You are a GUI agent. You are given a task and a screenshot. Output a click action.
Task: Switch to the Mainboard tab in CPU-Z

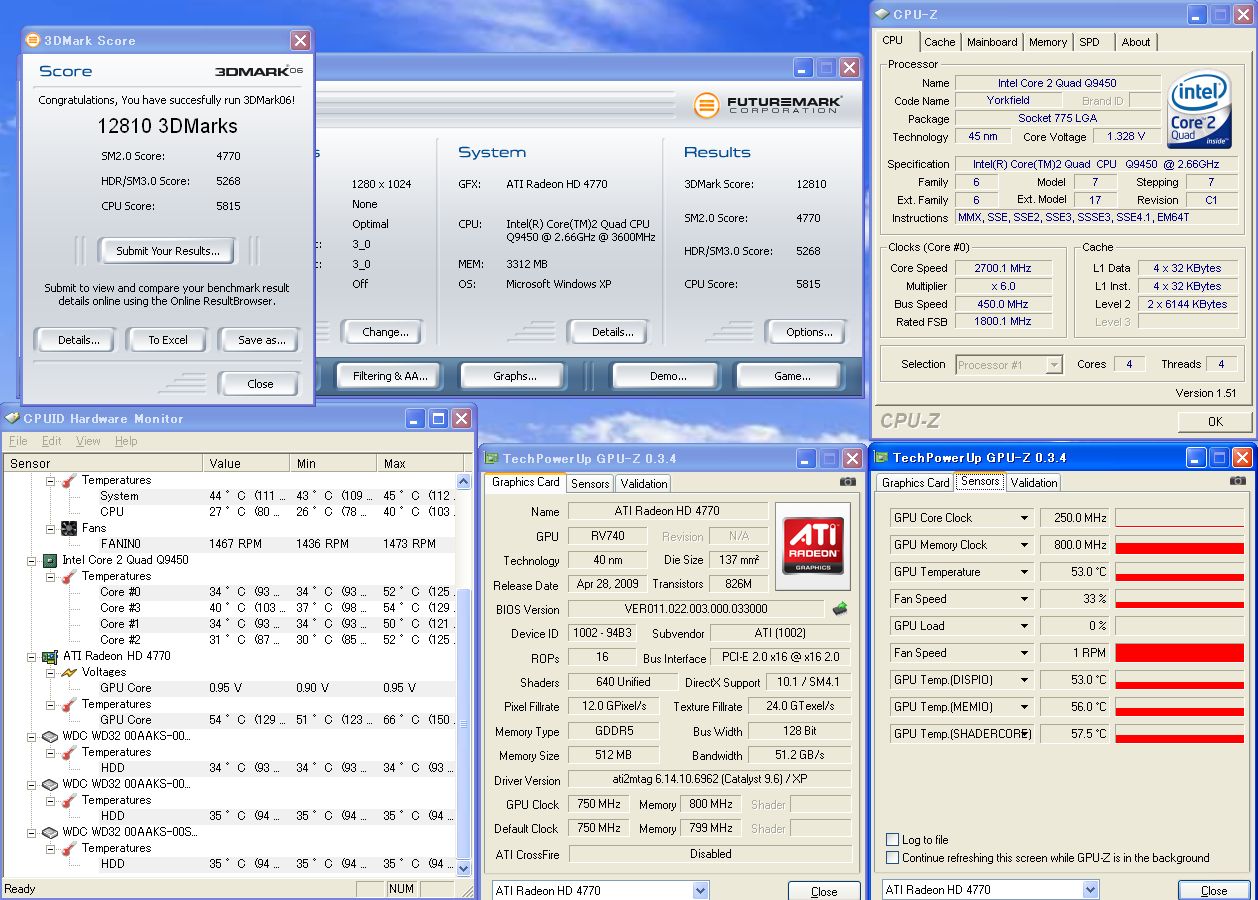tap(991, 42)
